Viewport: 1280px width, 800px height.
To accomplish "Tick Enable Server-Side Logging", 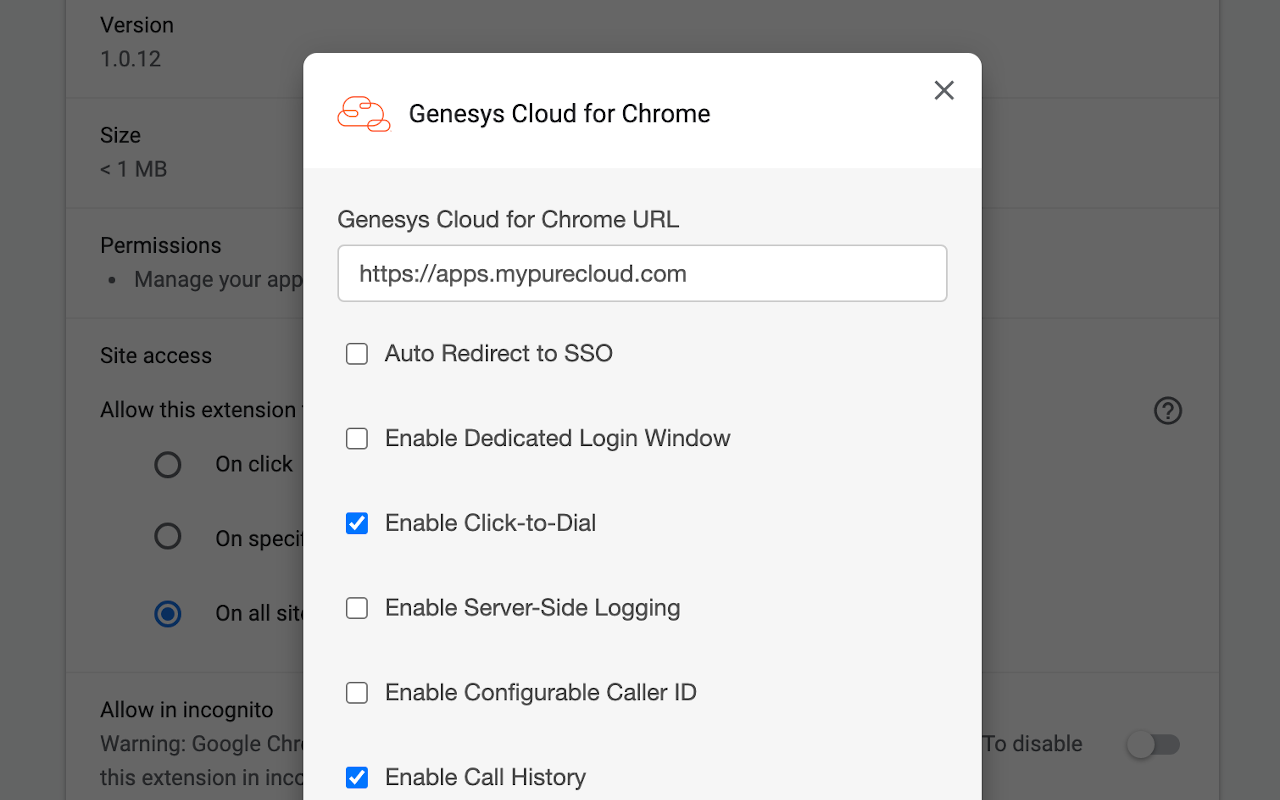I will coord(357,608).
